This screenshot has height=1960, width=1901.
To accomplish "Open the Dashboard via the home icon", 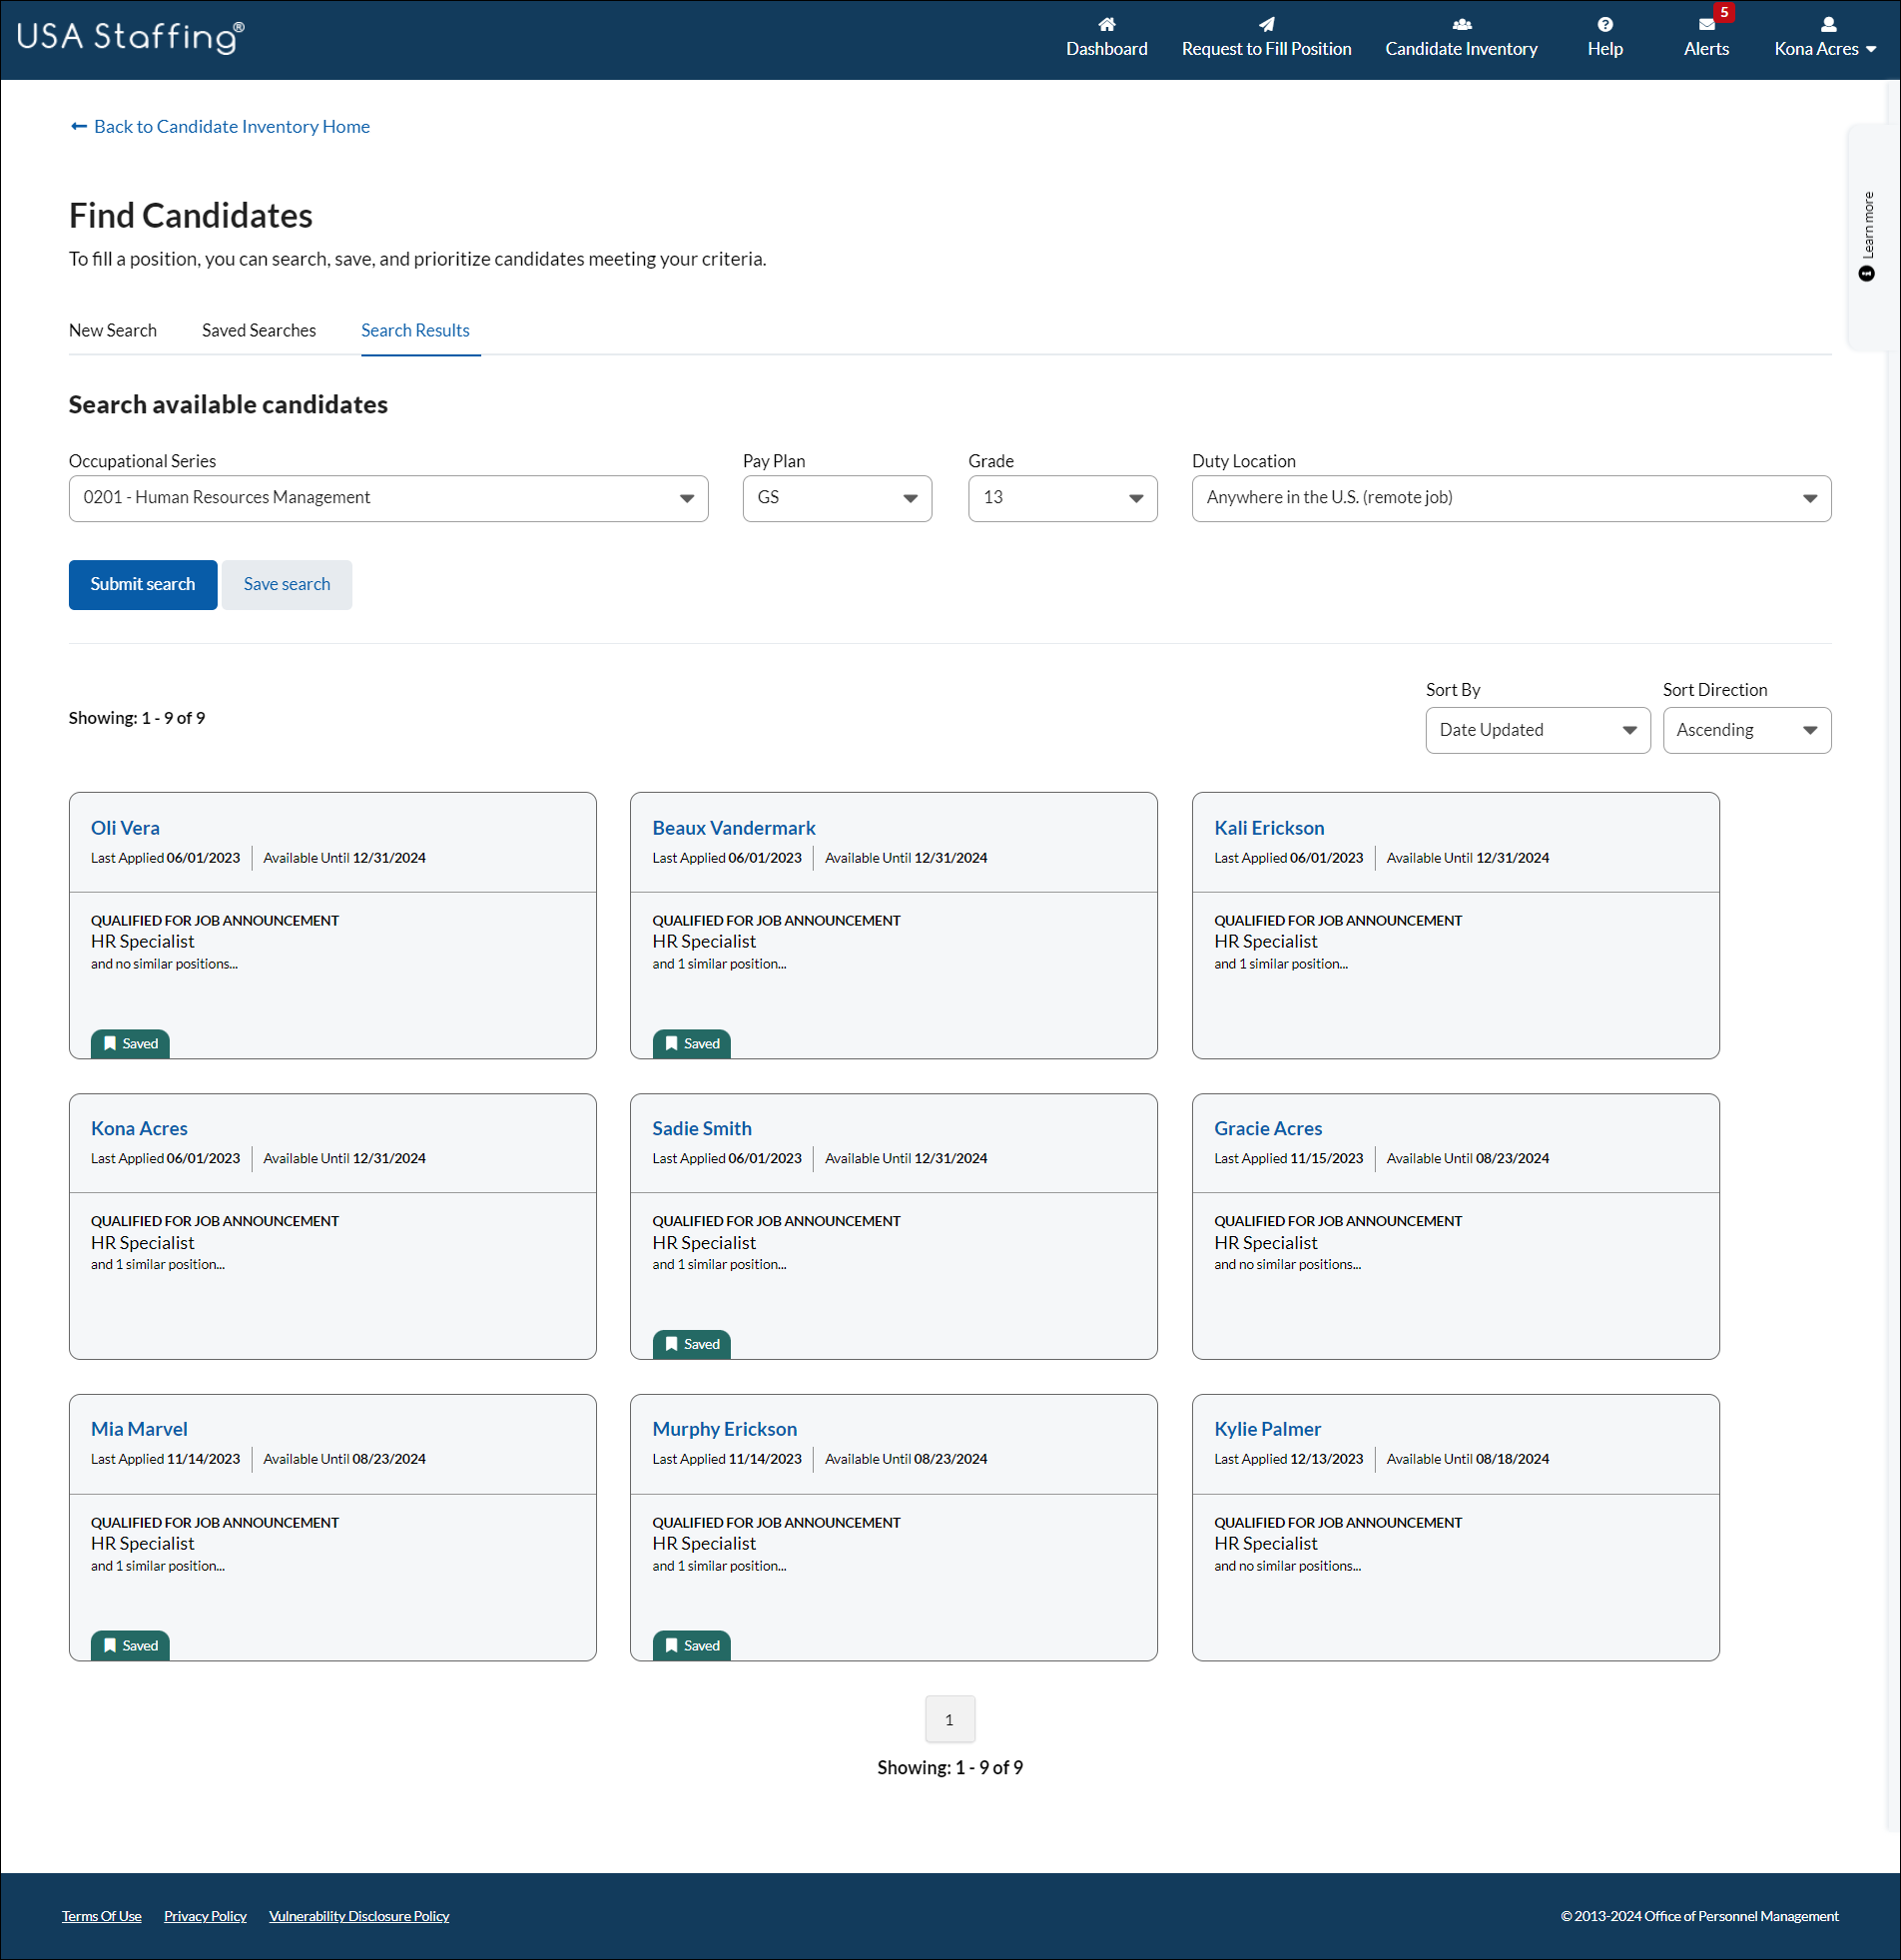I will click(1107, 25).
